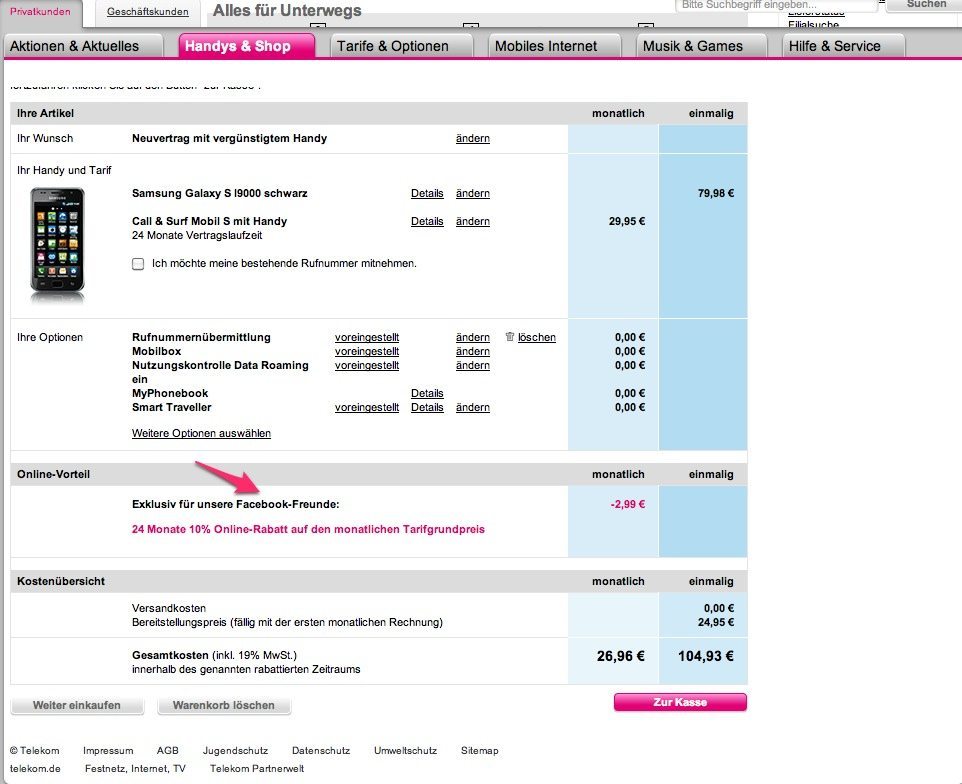Click voreingestellt link for Mobilbox
The width and height of the screenshot is (962, 784).
click(367, 352)
